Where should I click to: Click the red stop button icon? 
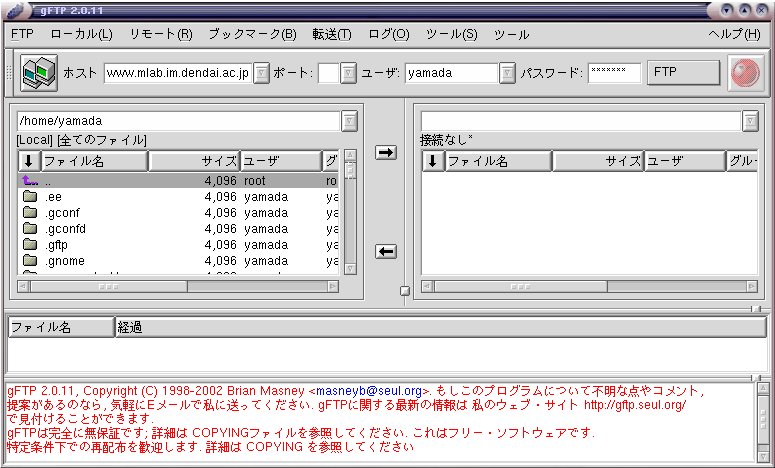point(746,73)
